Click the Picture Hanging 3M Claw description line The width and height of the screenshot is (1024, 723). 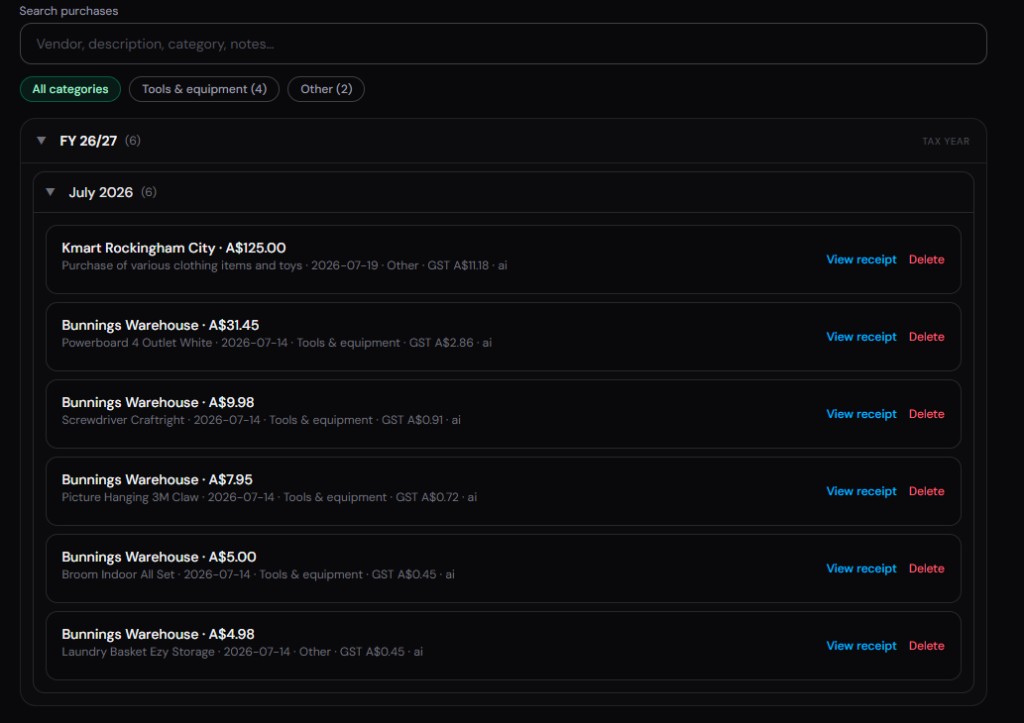[269, 497]
